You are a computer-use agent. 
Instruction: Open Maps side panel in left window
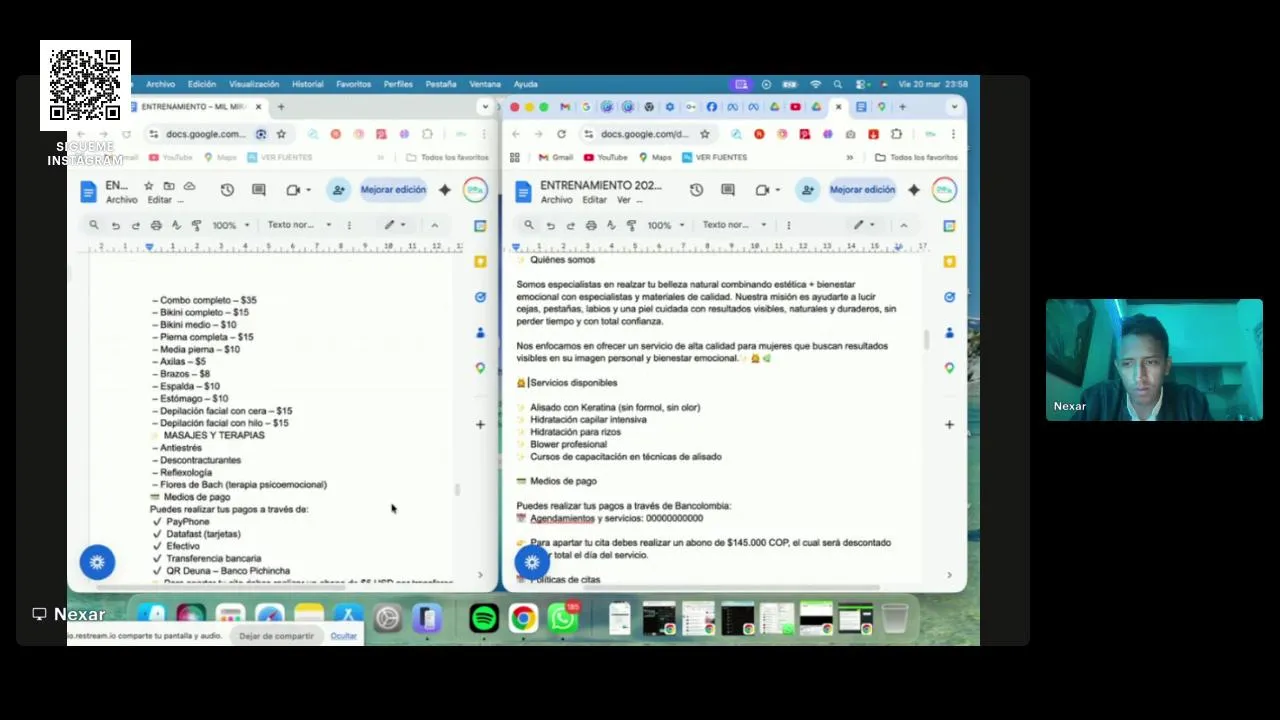tap(480, 368)
